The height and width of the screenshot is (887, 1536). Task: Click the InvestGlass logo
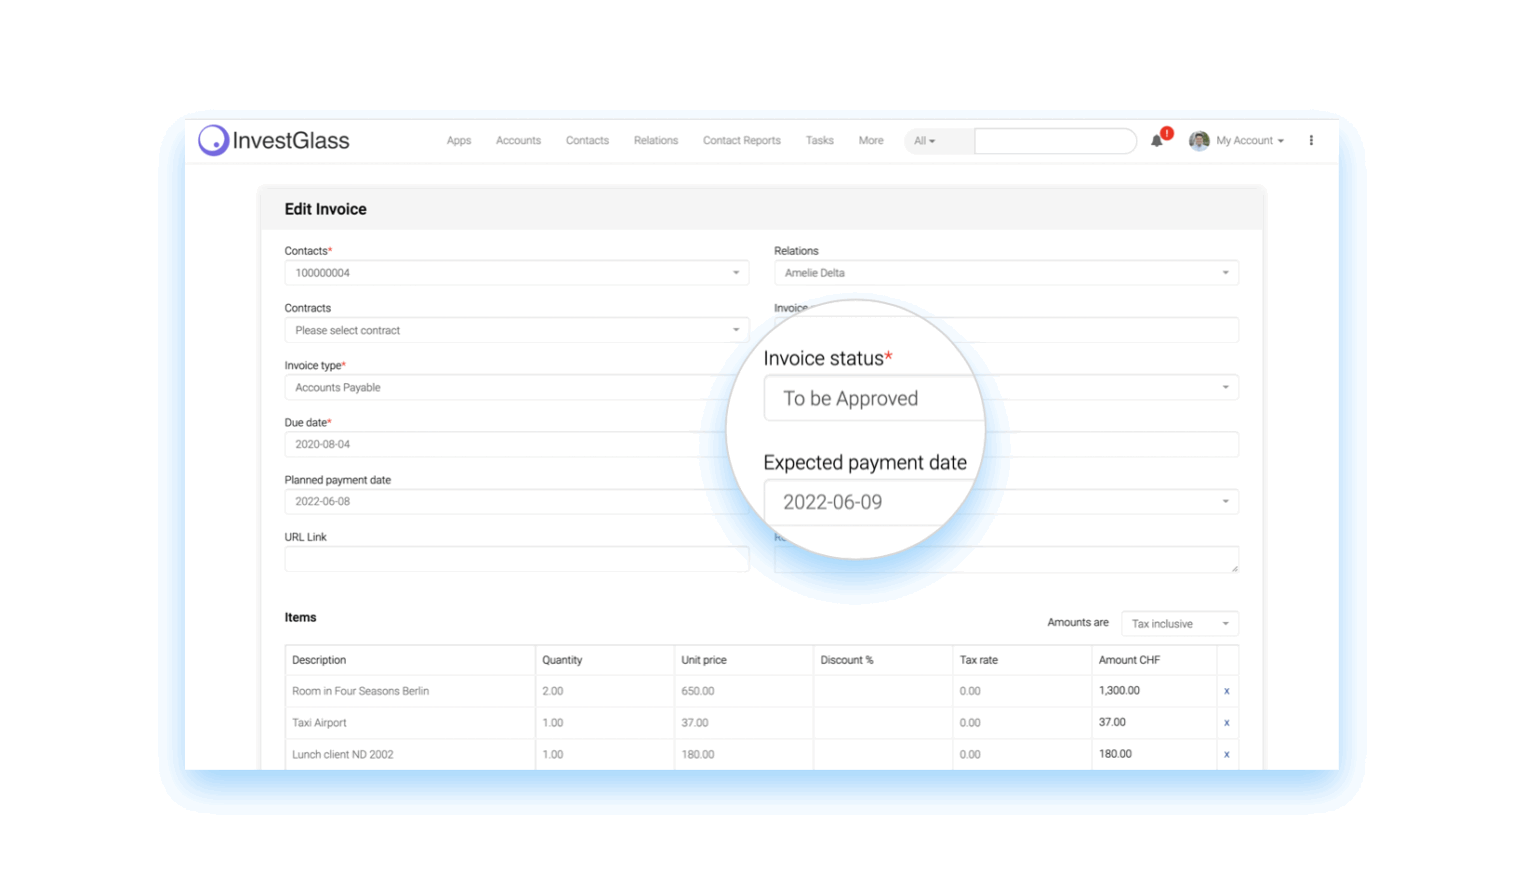273,140
